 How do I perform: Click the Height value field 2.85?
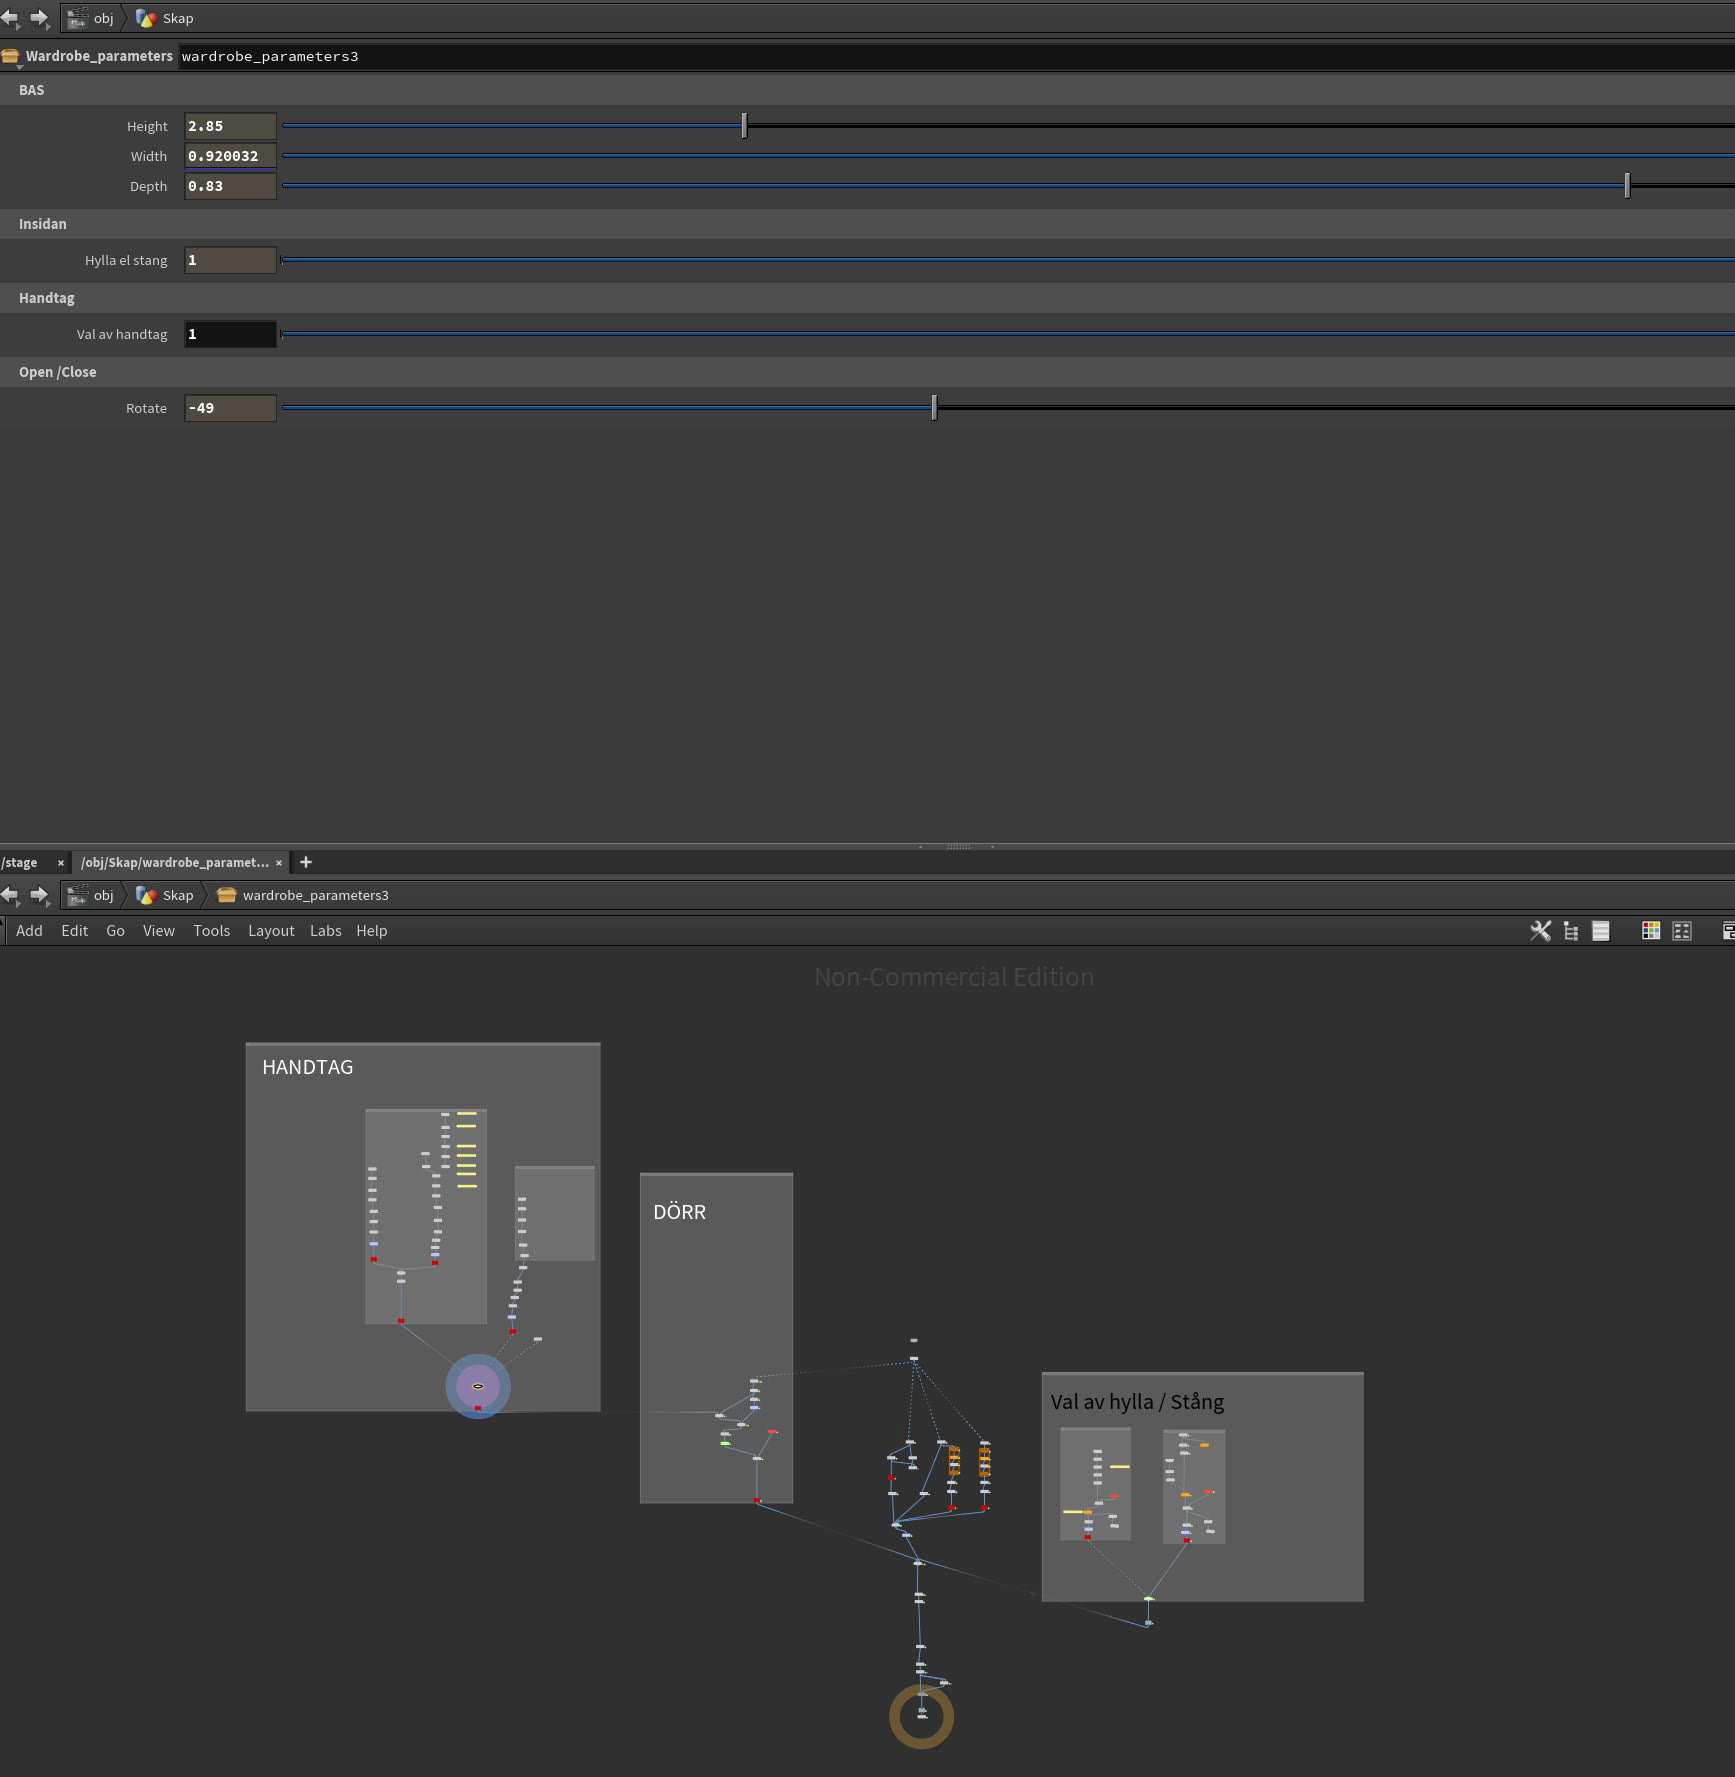230,126
